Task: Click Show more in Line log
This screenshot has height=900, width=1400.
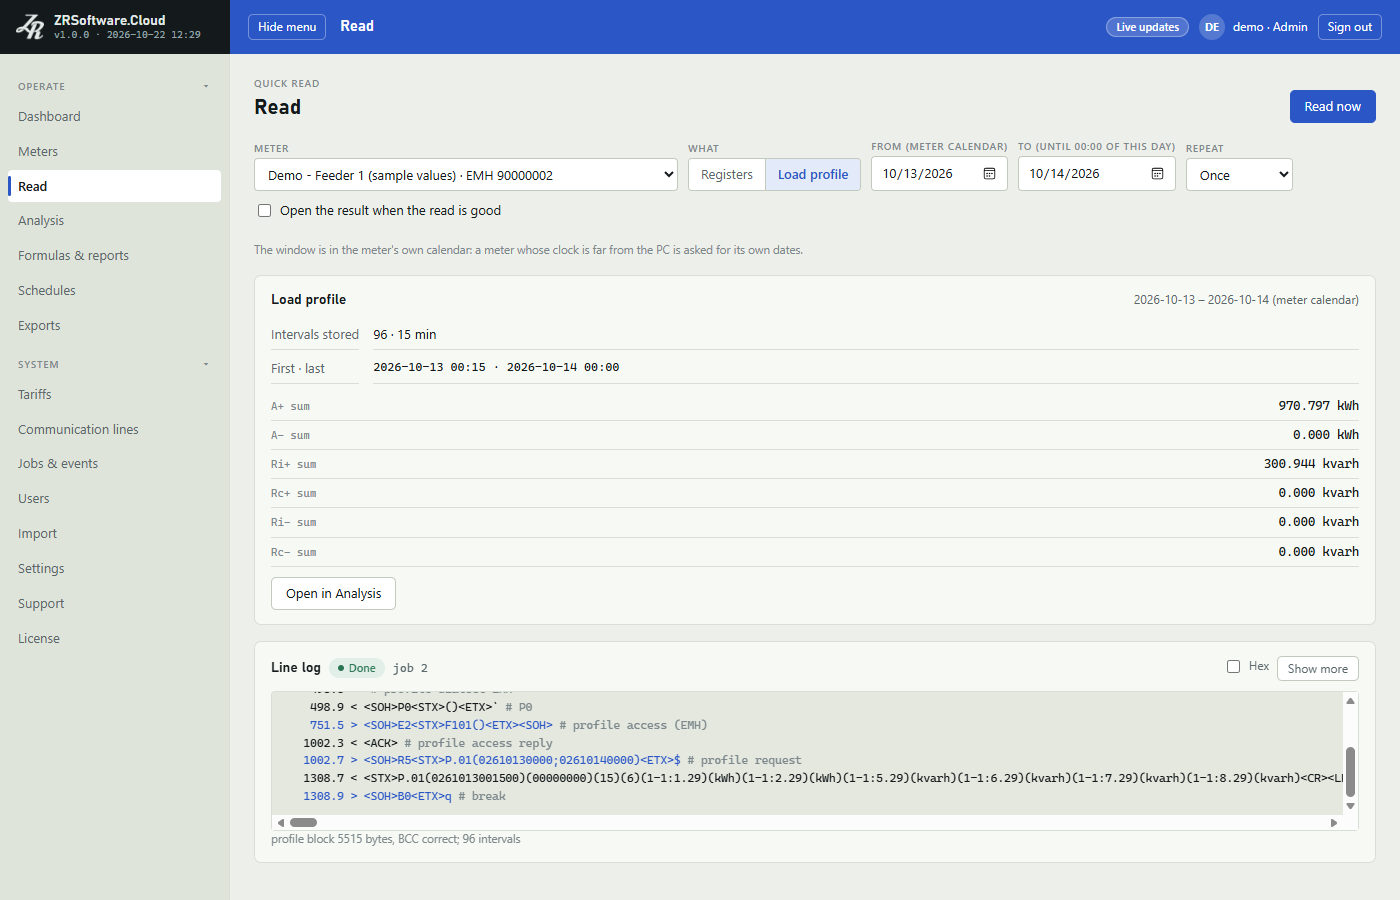Action: click(x=1317, y=669)
